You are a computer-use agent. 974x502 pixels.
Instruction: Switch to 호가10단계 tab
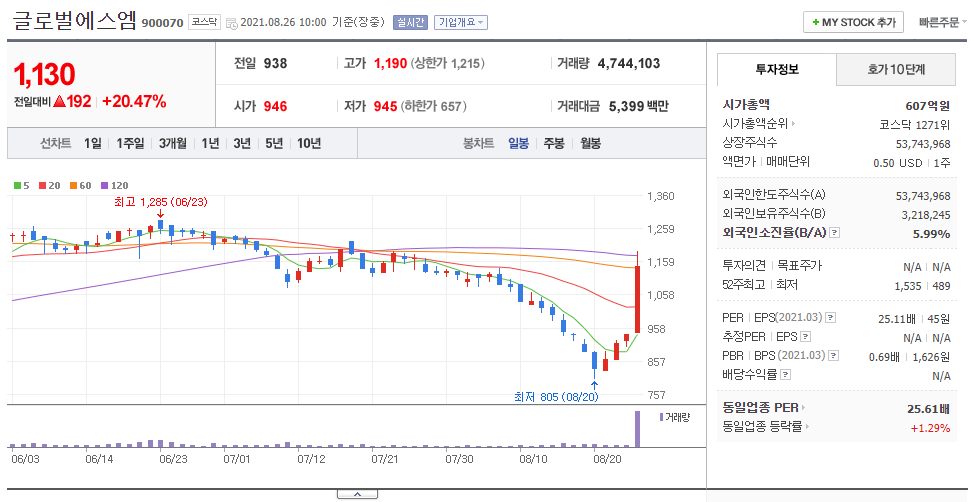pos(896,70)
